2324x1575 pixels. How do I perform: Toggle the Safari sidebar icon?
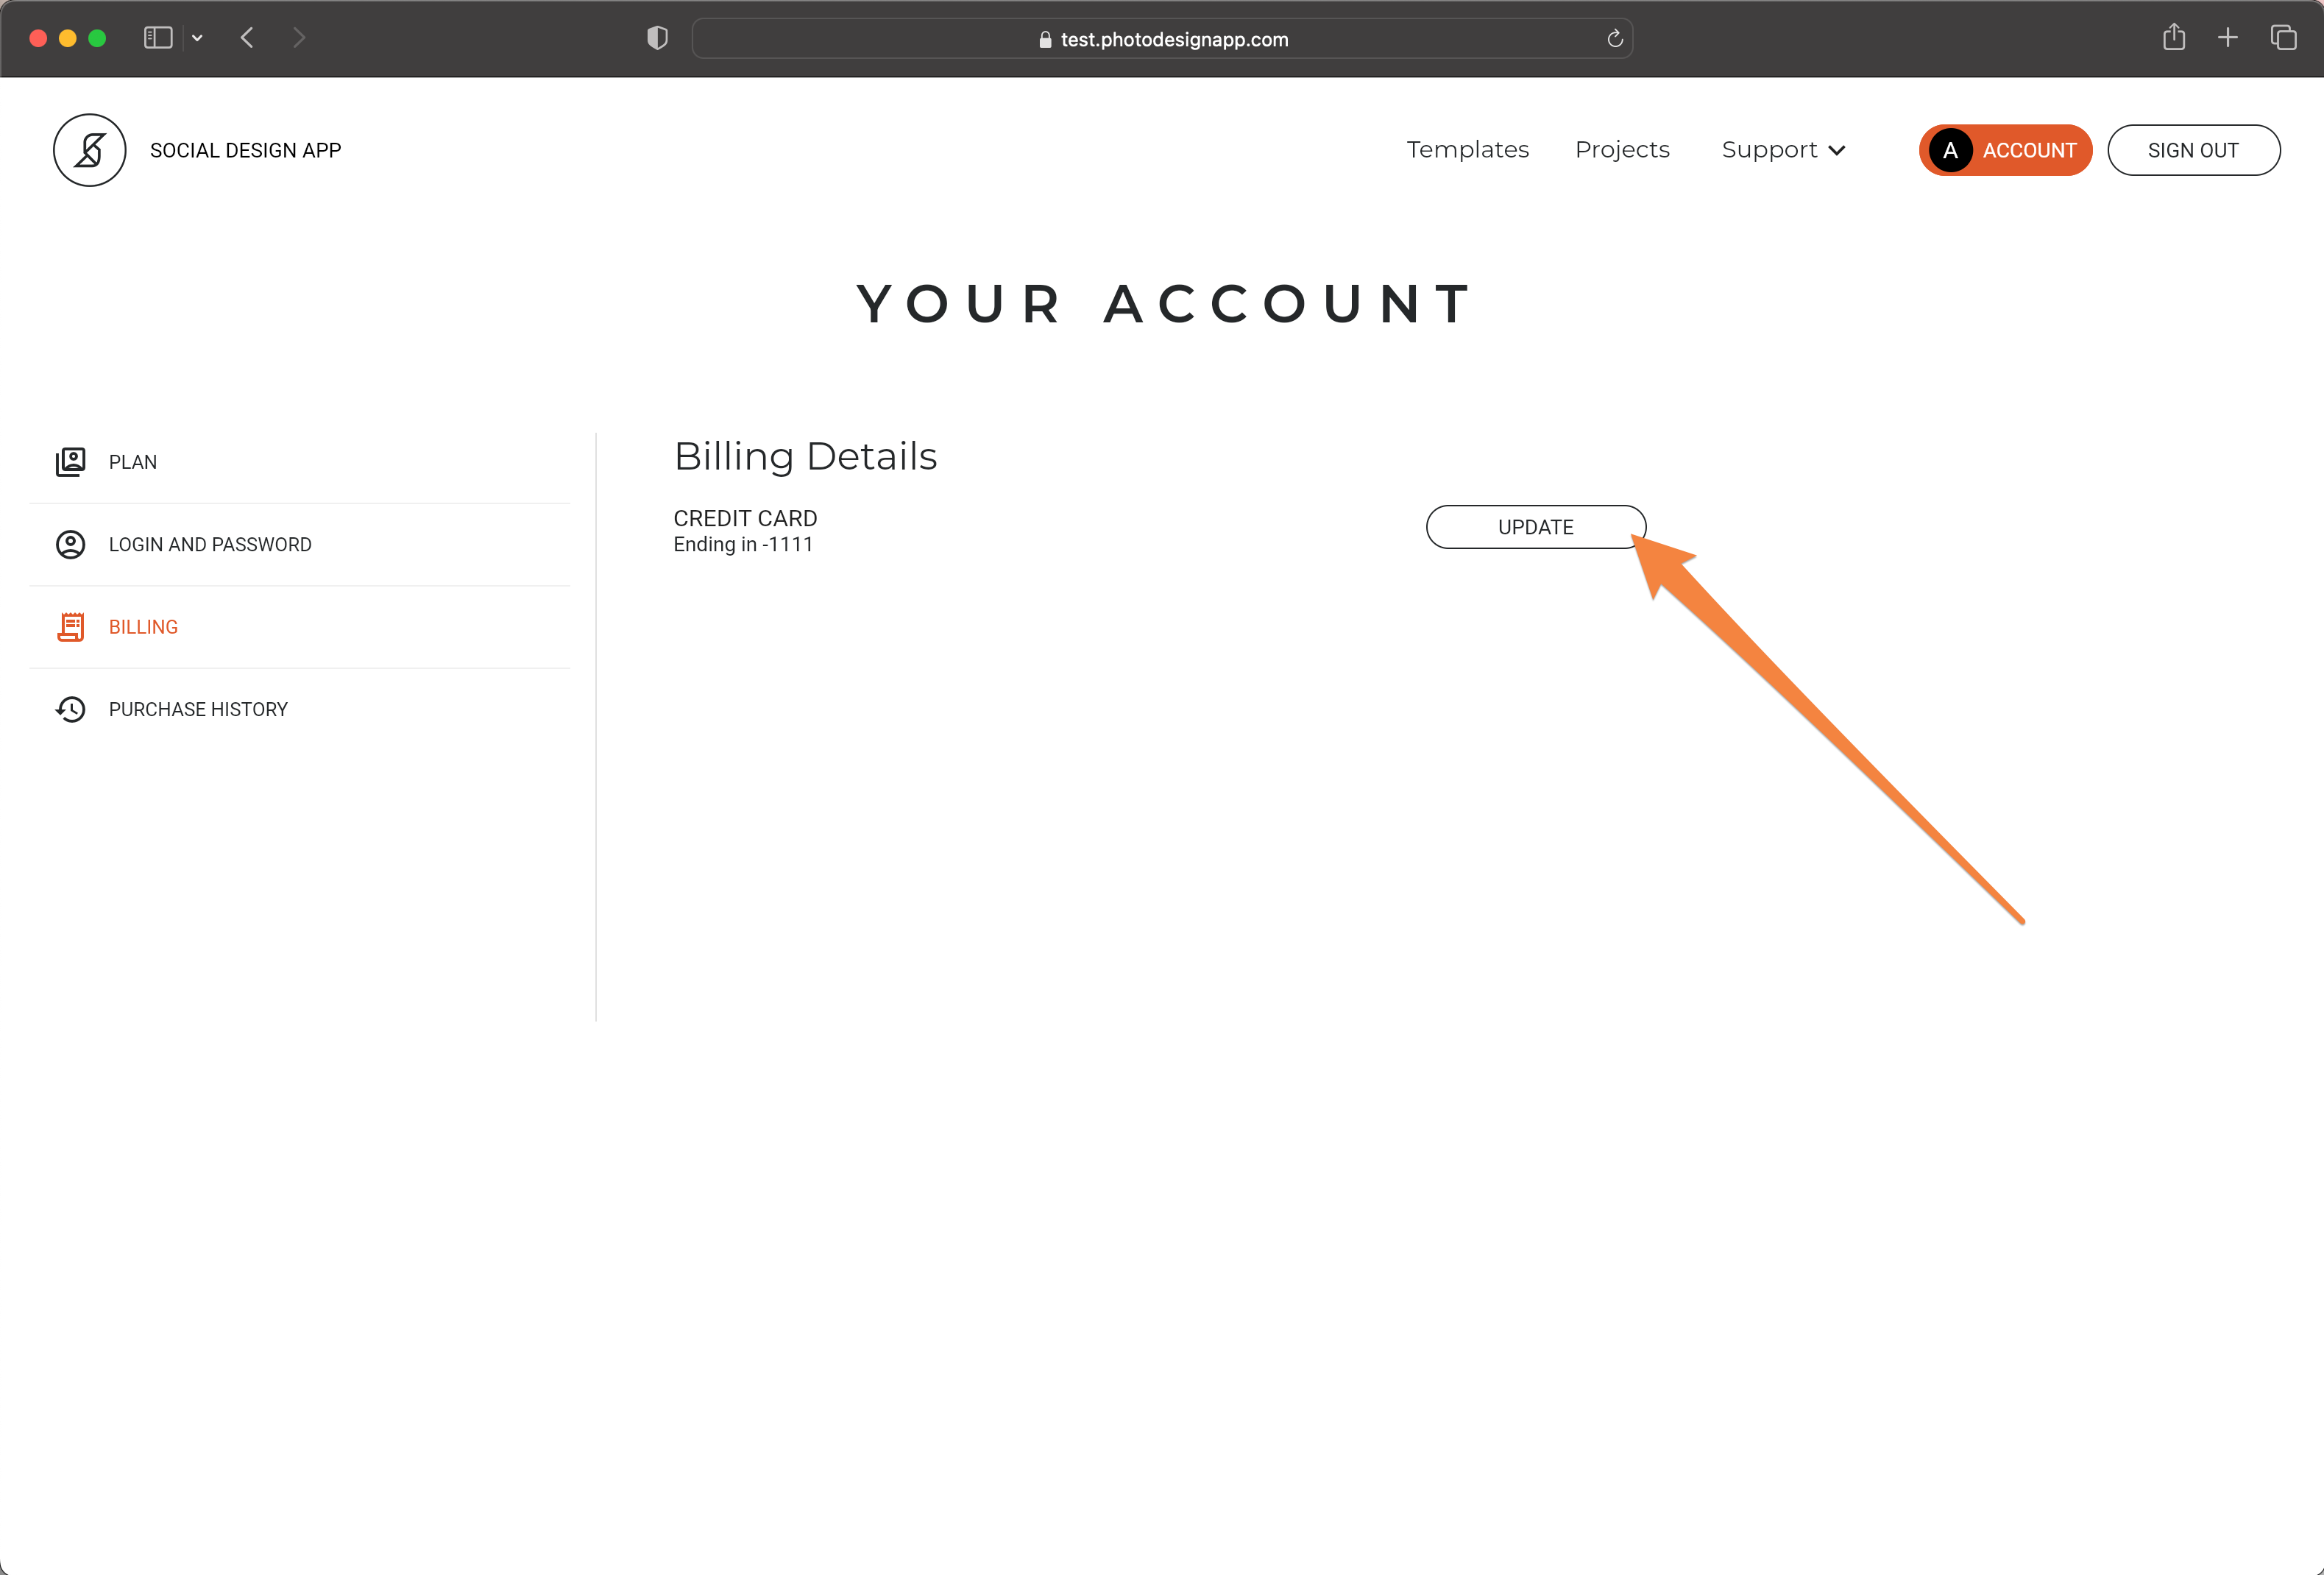click(158, 38)
